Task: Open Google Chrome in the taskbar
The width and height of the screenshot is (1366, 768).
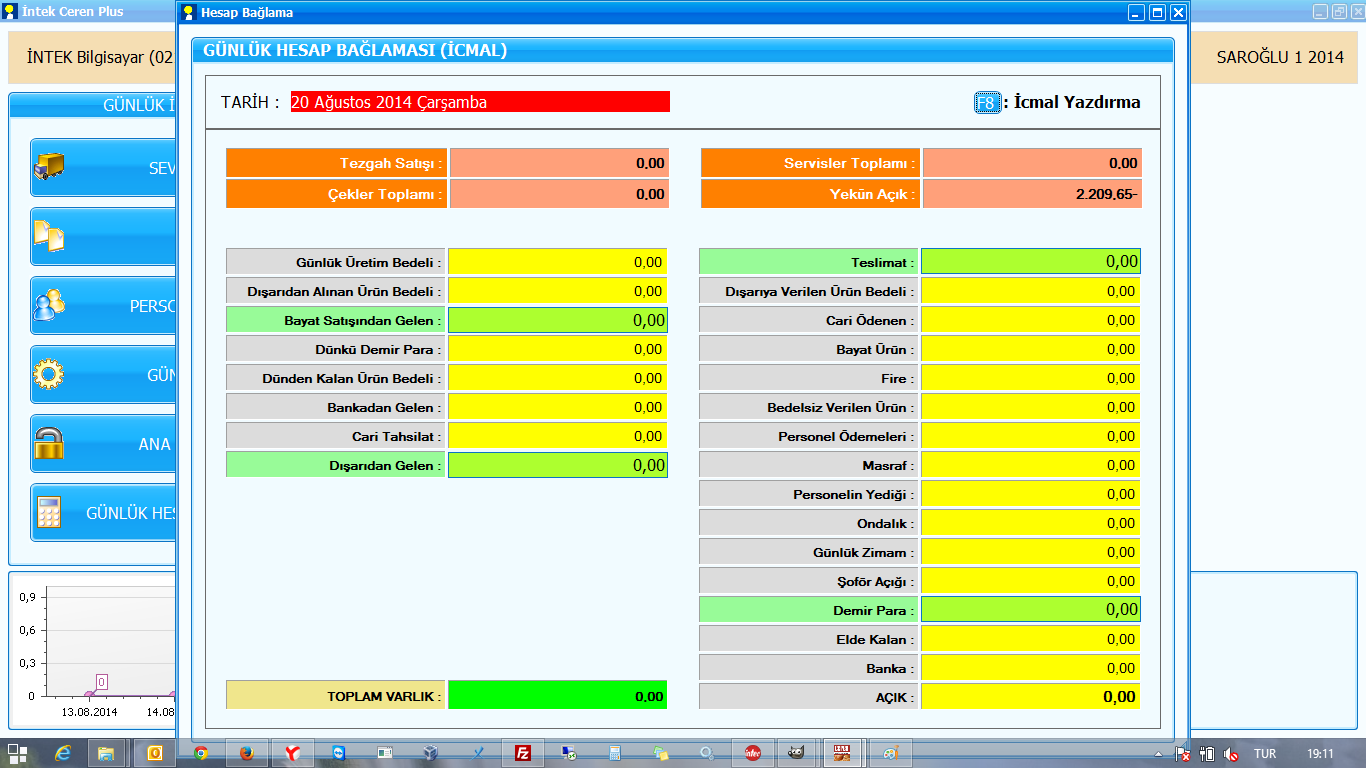Action: (x=201, y=753)
